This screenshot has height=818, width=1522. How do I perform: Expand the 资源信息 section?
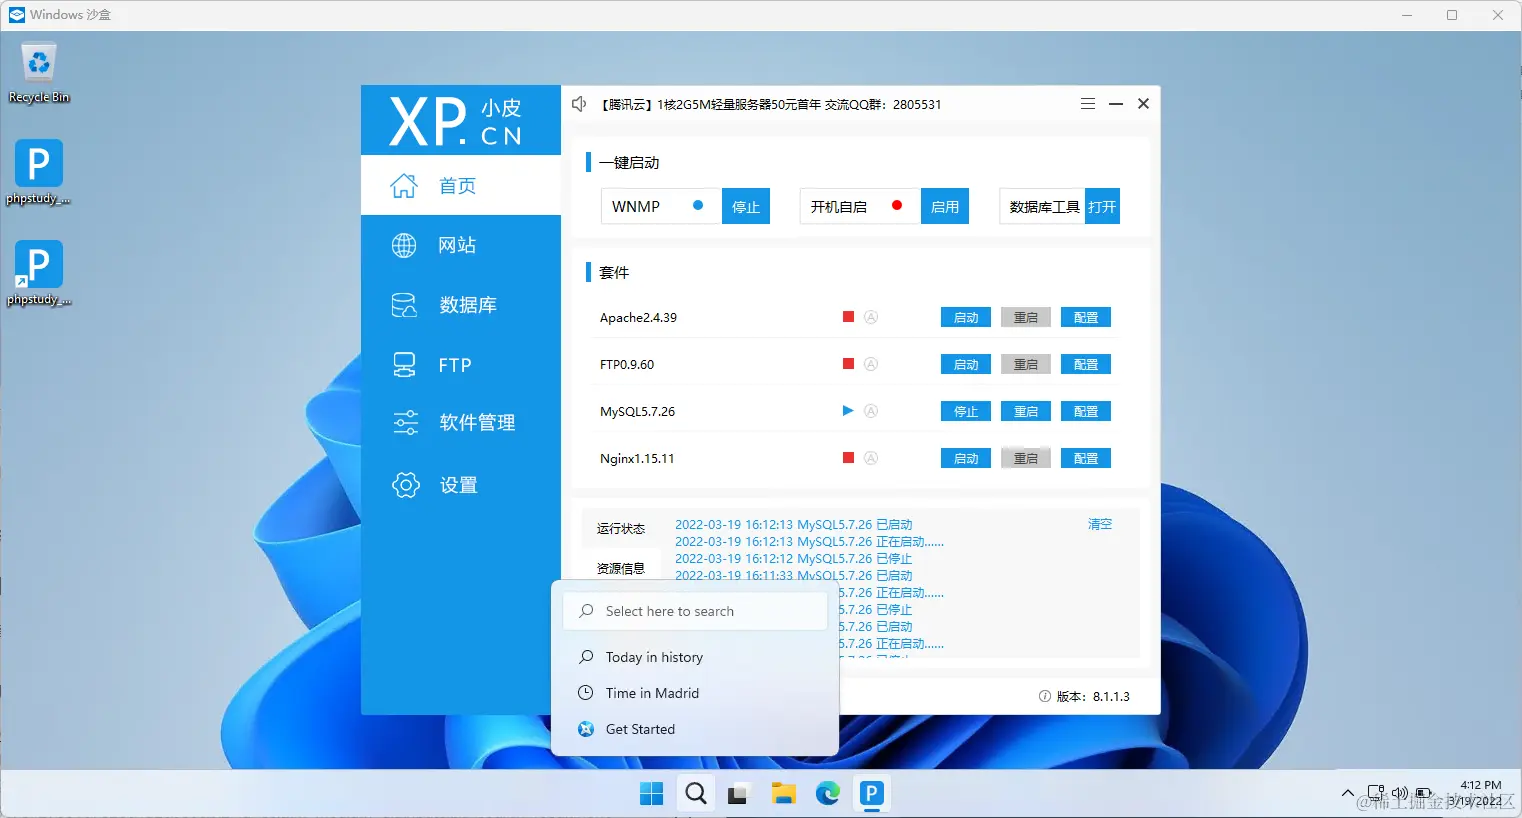[x=621, y=567]
